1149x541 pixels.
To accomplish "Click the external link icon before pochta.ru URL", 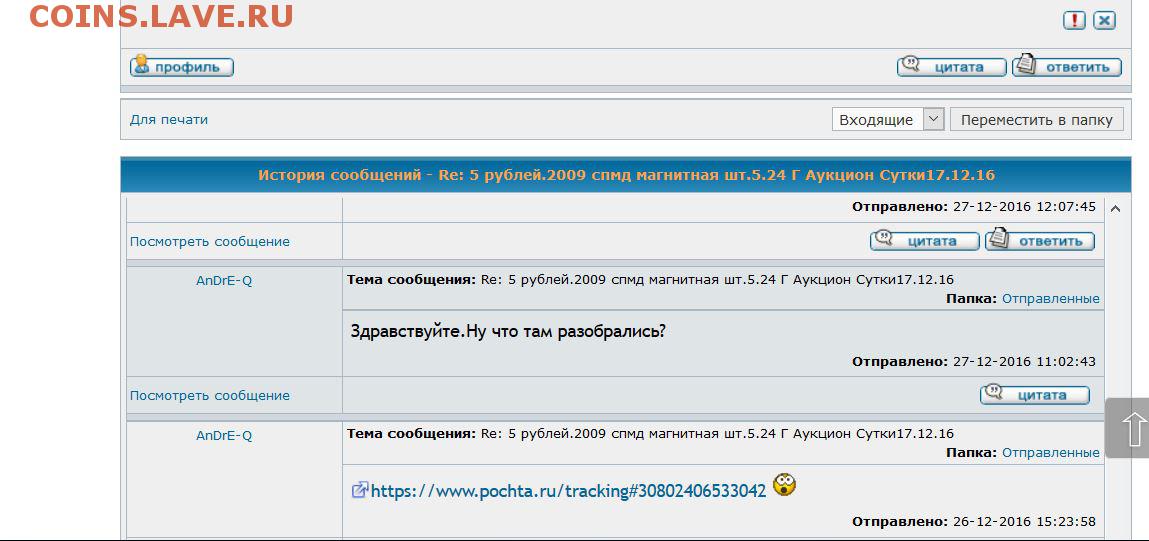I will tap(359, 490).
